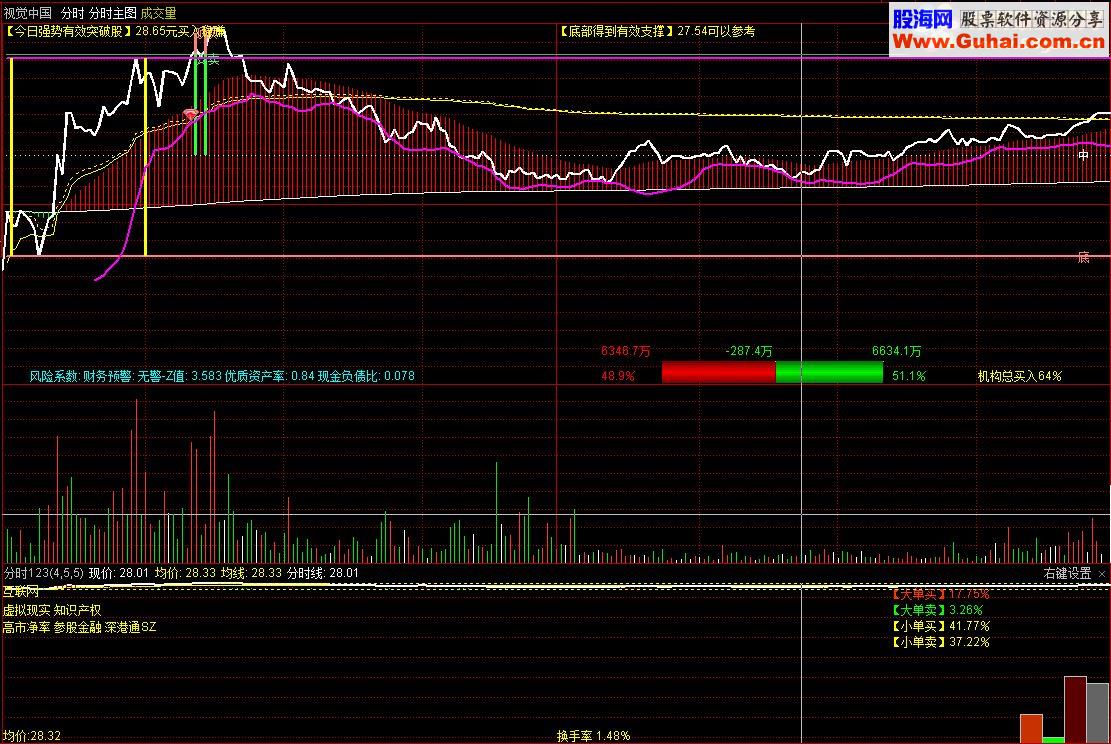This screenshot has height=744, width=1111.
Task: Click the 小单买 41.77% entry
Action: pos(940,626)
